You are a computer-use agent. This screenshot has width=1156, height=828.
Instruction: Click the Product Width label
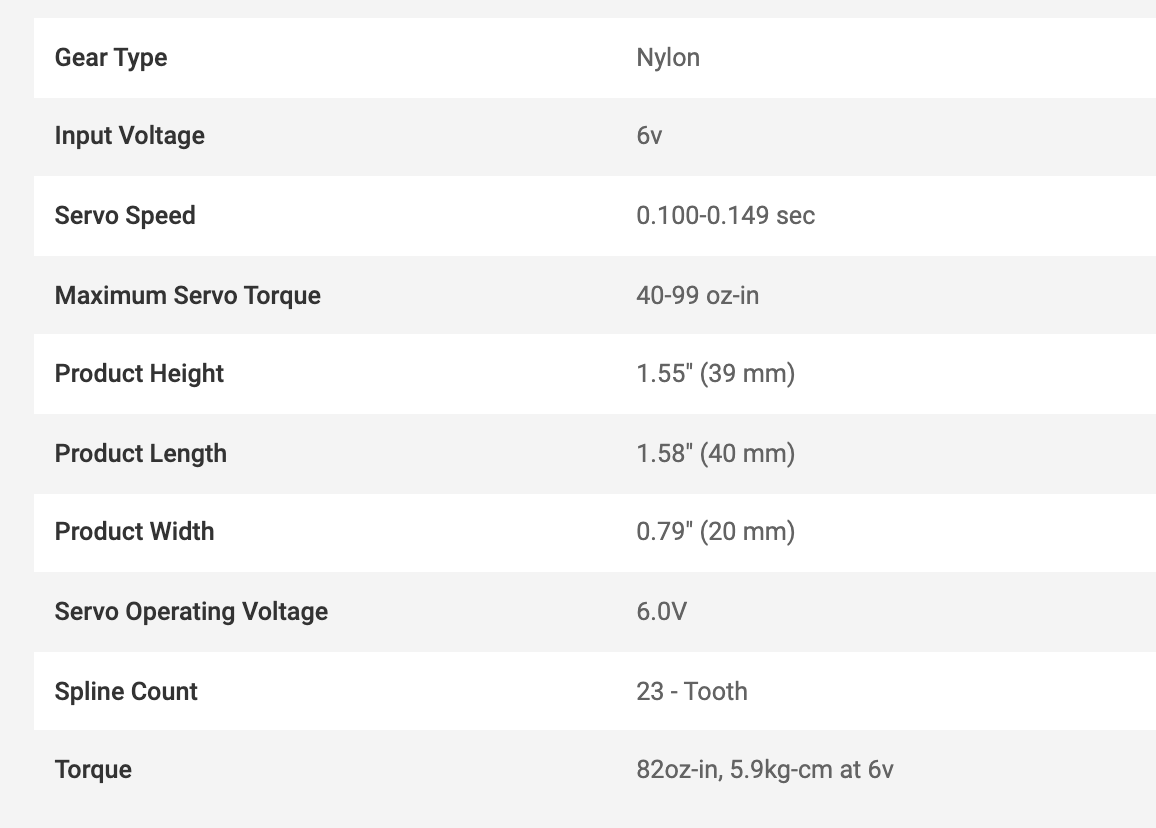pos(135,532)
